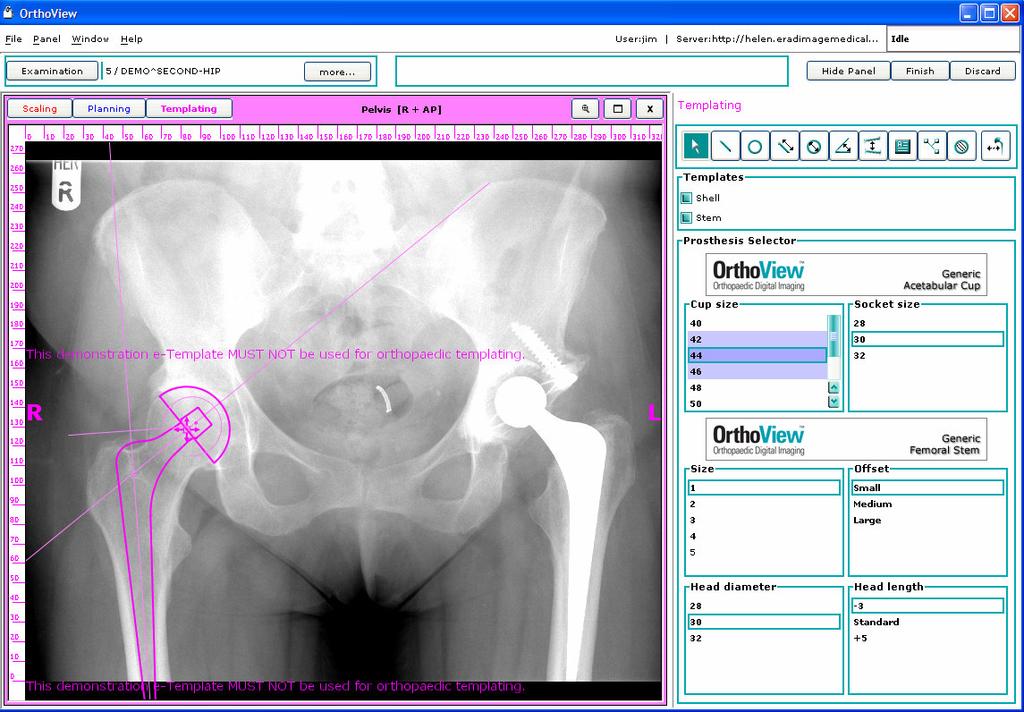Close the Pelvis image panel

(649, 109)
